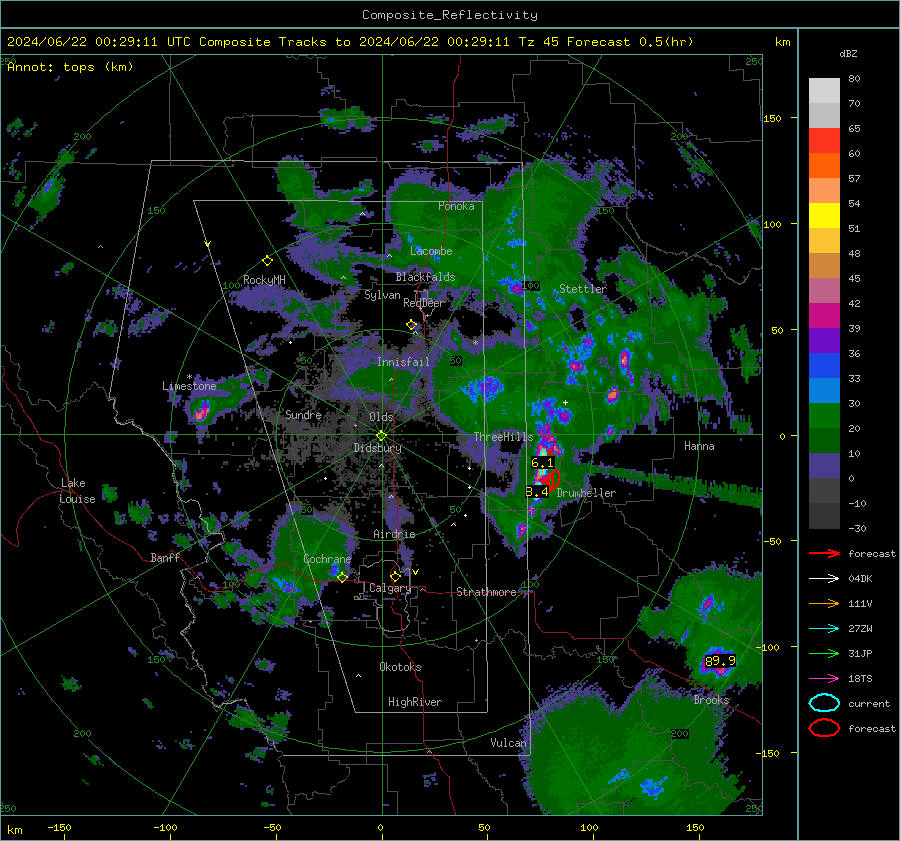Click the Ponoka city label
Viewport: 900px width, 841px height.
point(456,206)
